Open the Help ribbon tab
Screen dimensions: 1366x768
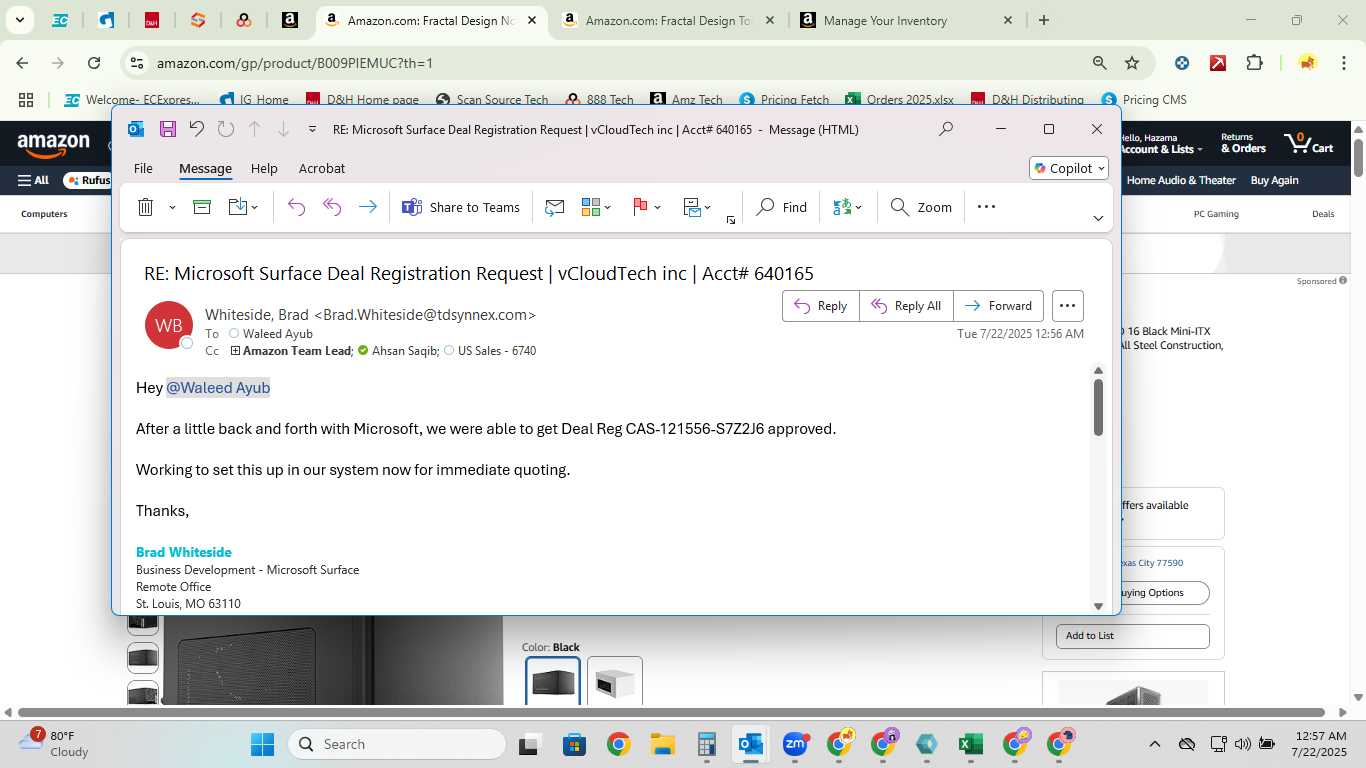[264, 168]
